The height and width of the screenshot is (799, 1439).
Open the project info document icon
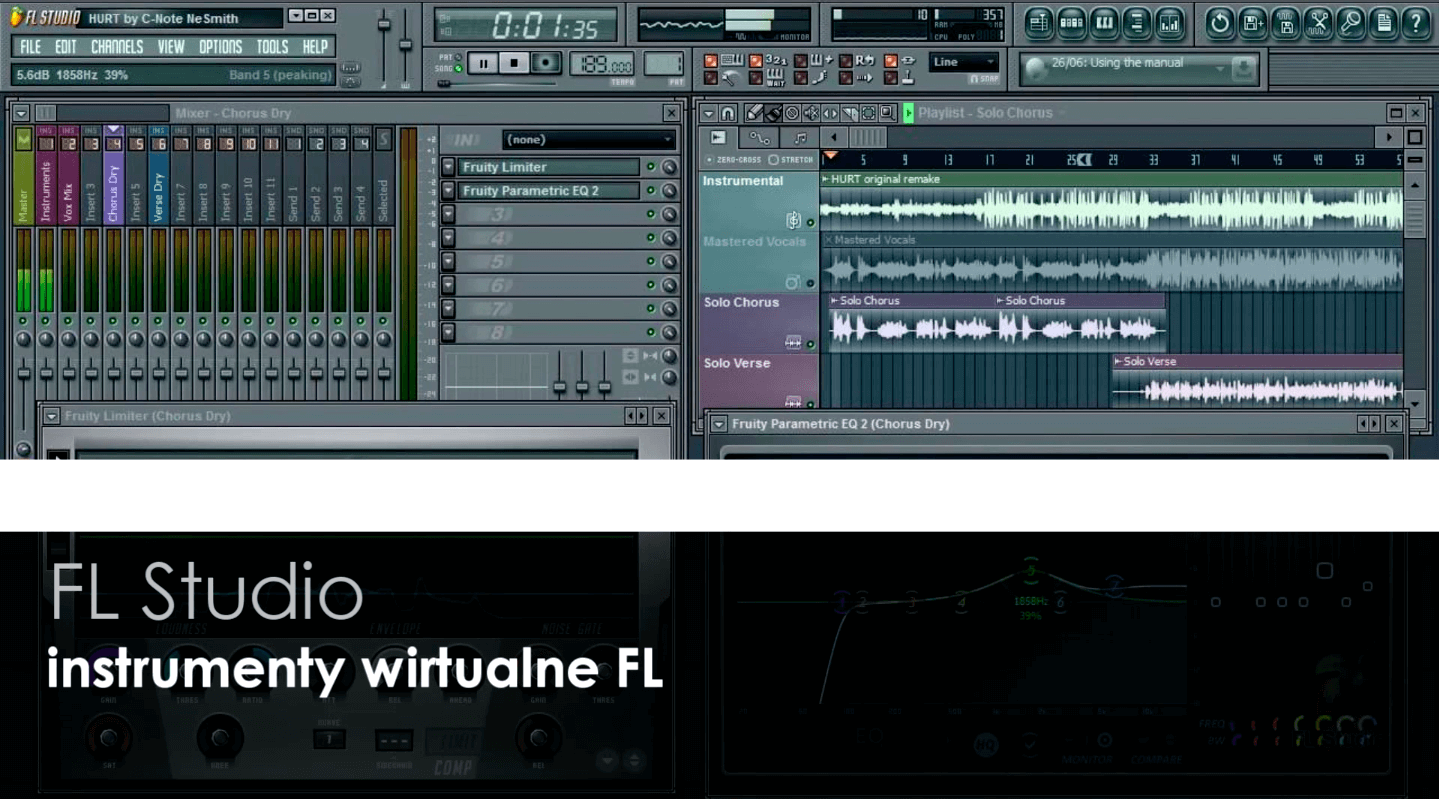point(1384,23)
